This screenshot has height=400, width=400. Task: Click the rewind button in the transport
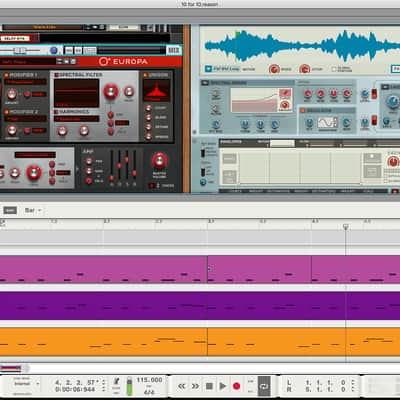coord(182,386)
